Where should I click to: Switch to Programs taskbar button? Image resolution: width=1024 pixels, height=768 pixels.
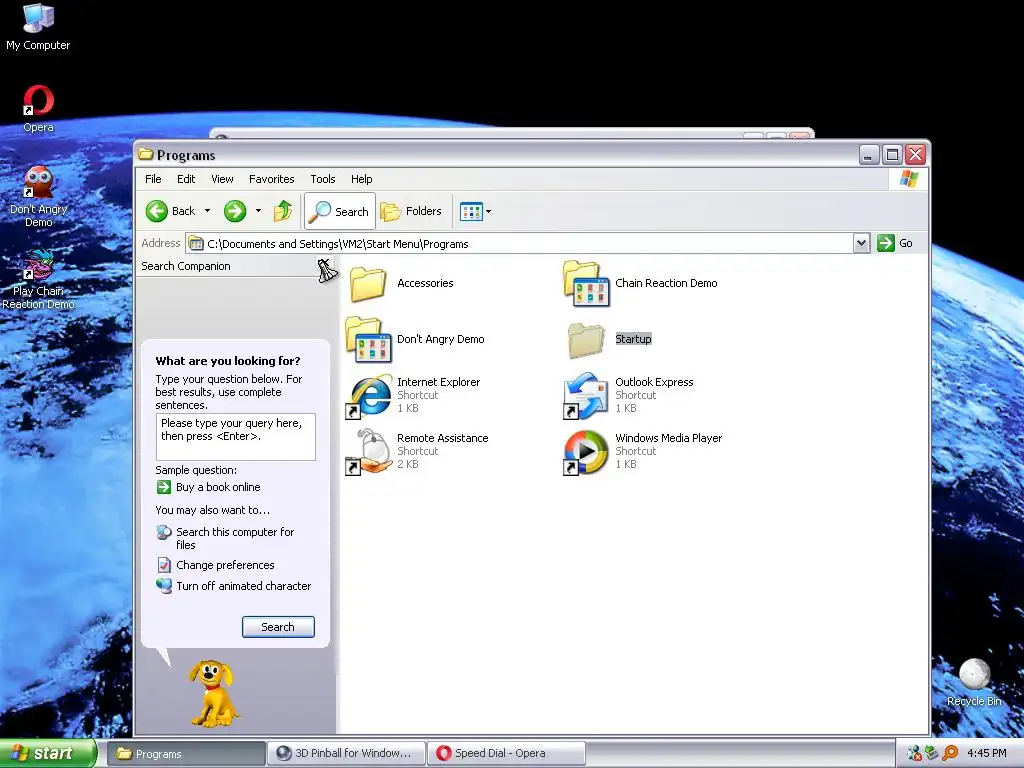click(x=185, y=754)
